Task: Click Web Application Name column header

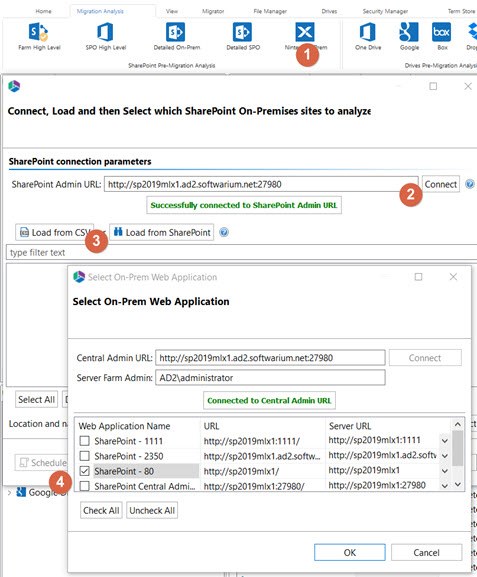Action: click(x=124, y=426)
